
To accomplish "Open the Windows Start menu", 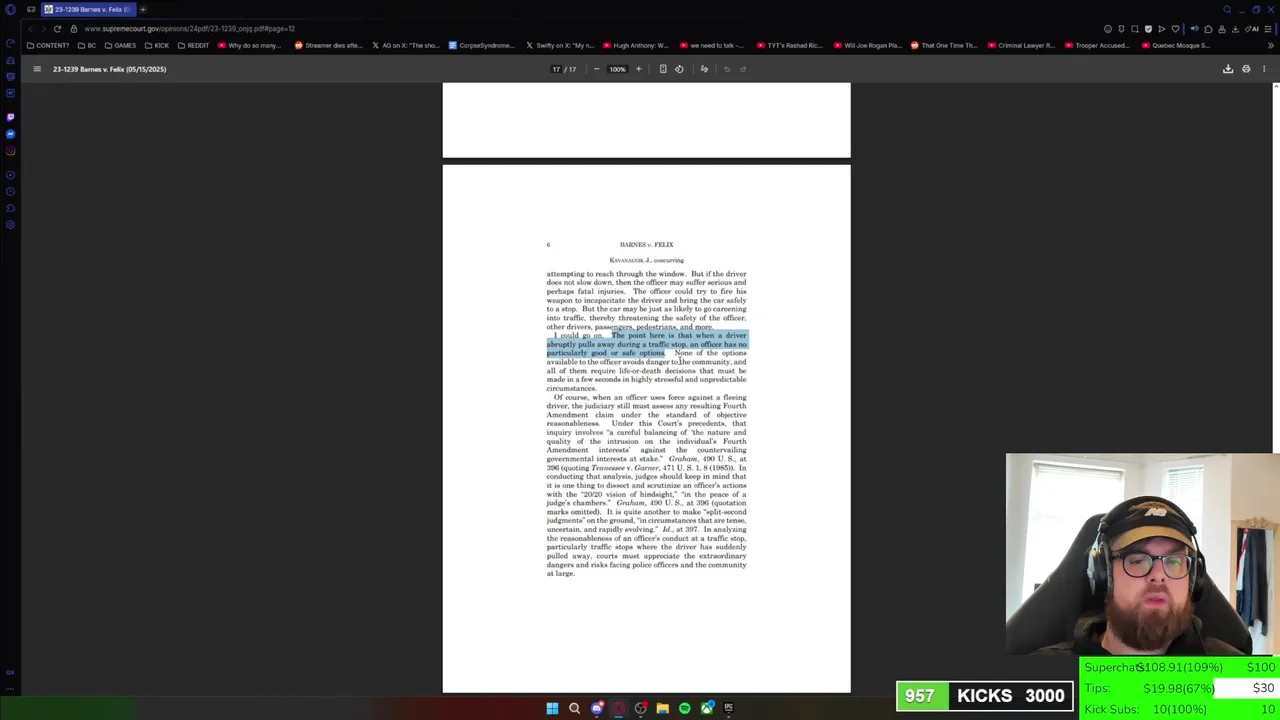I will (x=552, y=708).
